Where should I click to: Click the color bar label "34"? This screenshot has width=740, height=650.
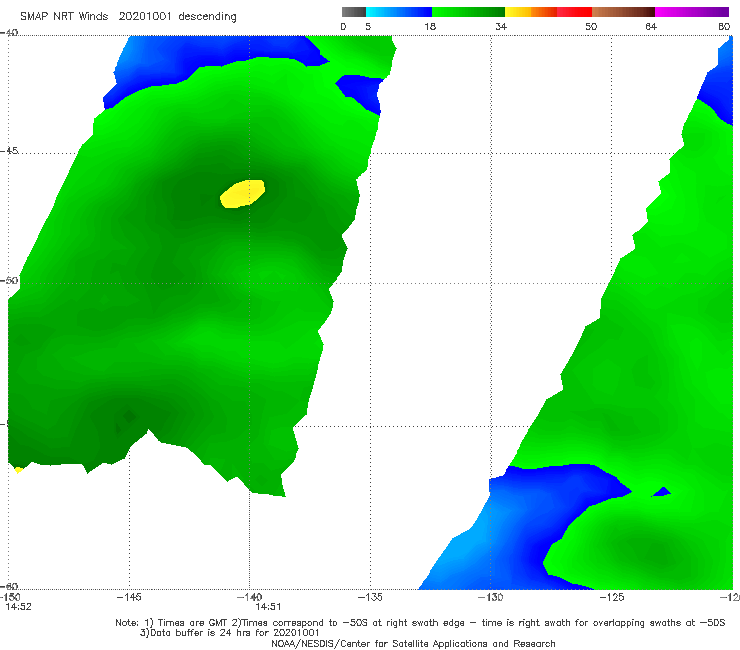(x=501, y=27)
